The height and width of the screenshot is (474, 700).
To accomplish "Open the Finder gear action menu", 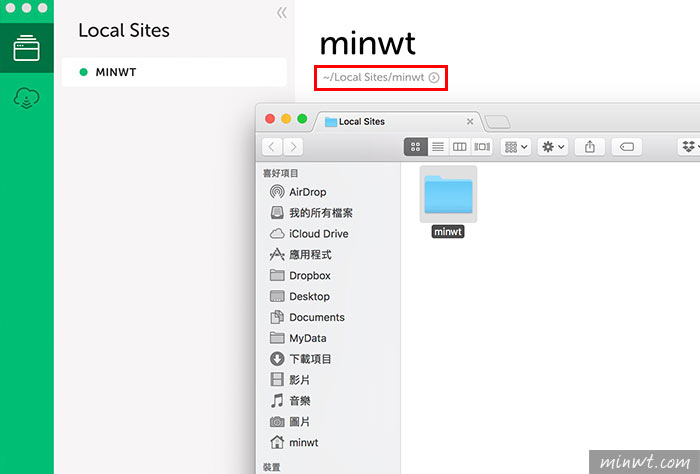I will tap(553, 147).
